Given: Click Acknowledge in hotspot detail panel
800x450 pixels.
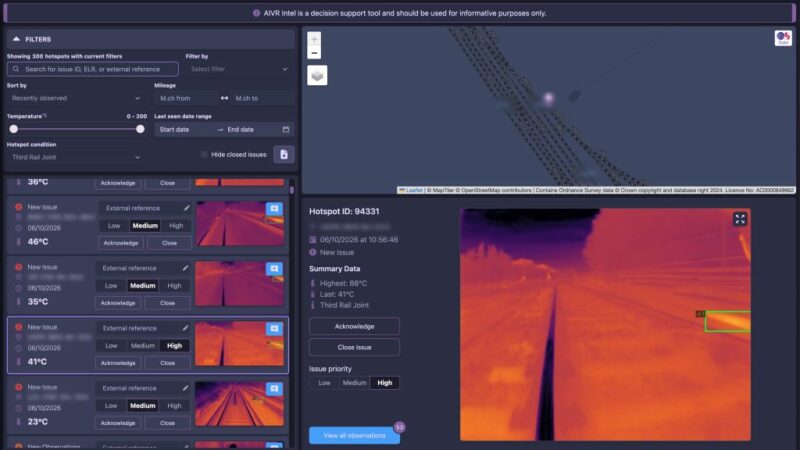Looking at the screenshot, I should [355, 326].
